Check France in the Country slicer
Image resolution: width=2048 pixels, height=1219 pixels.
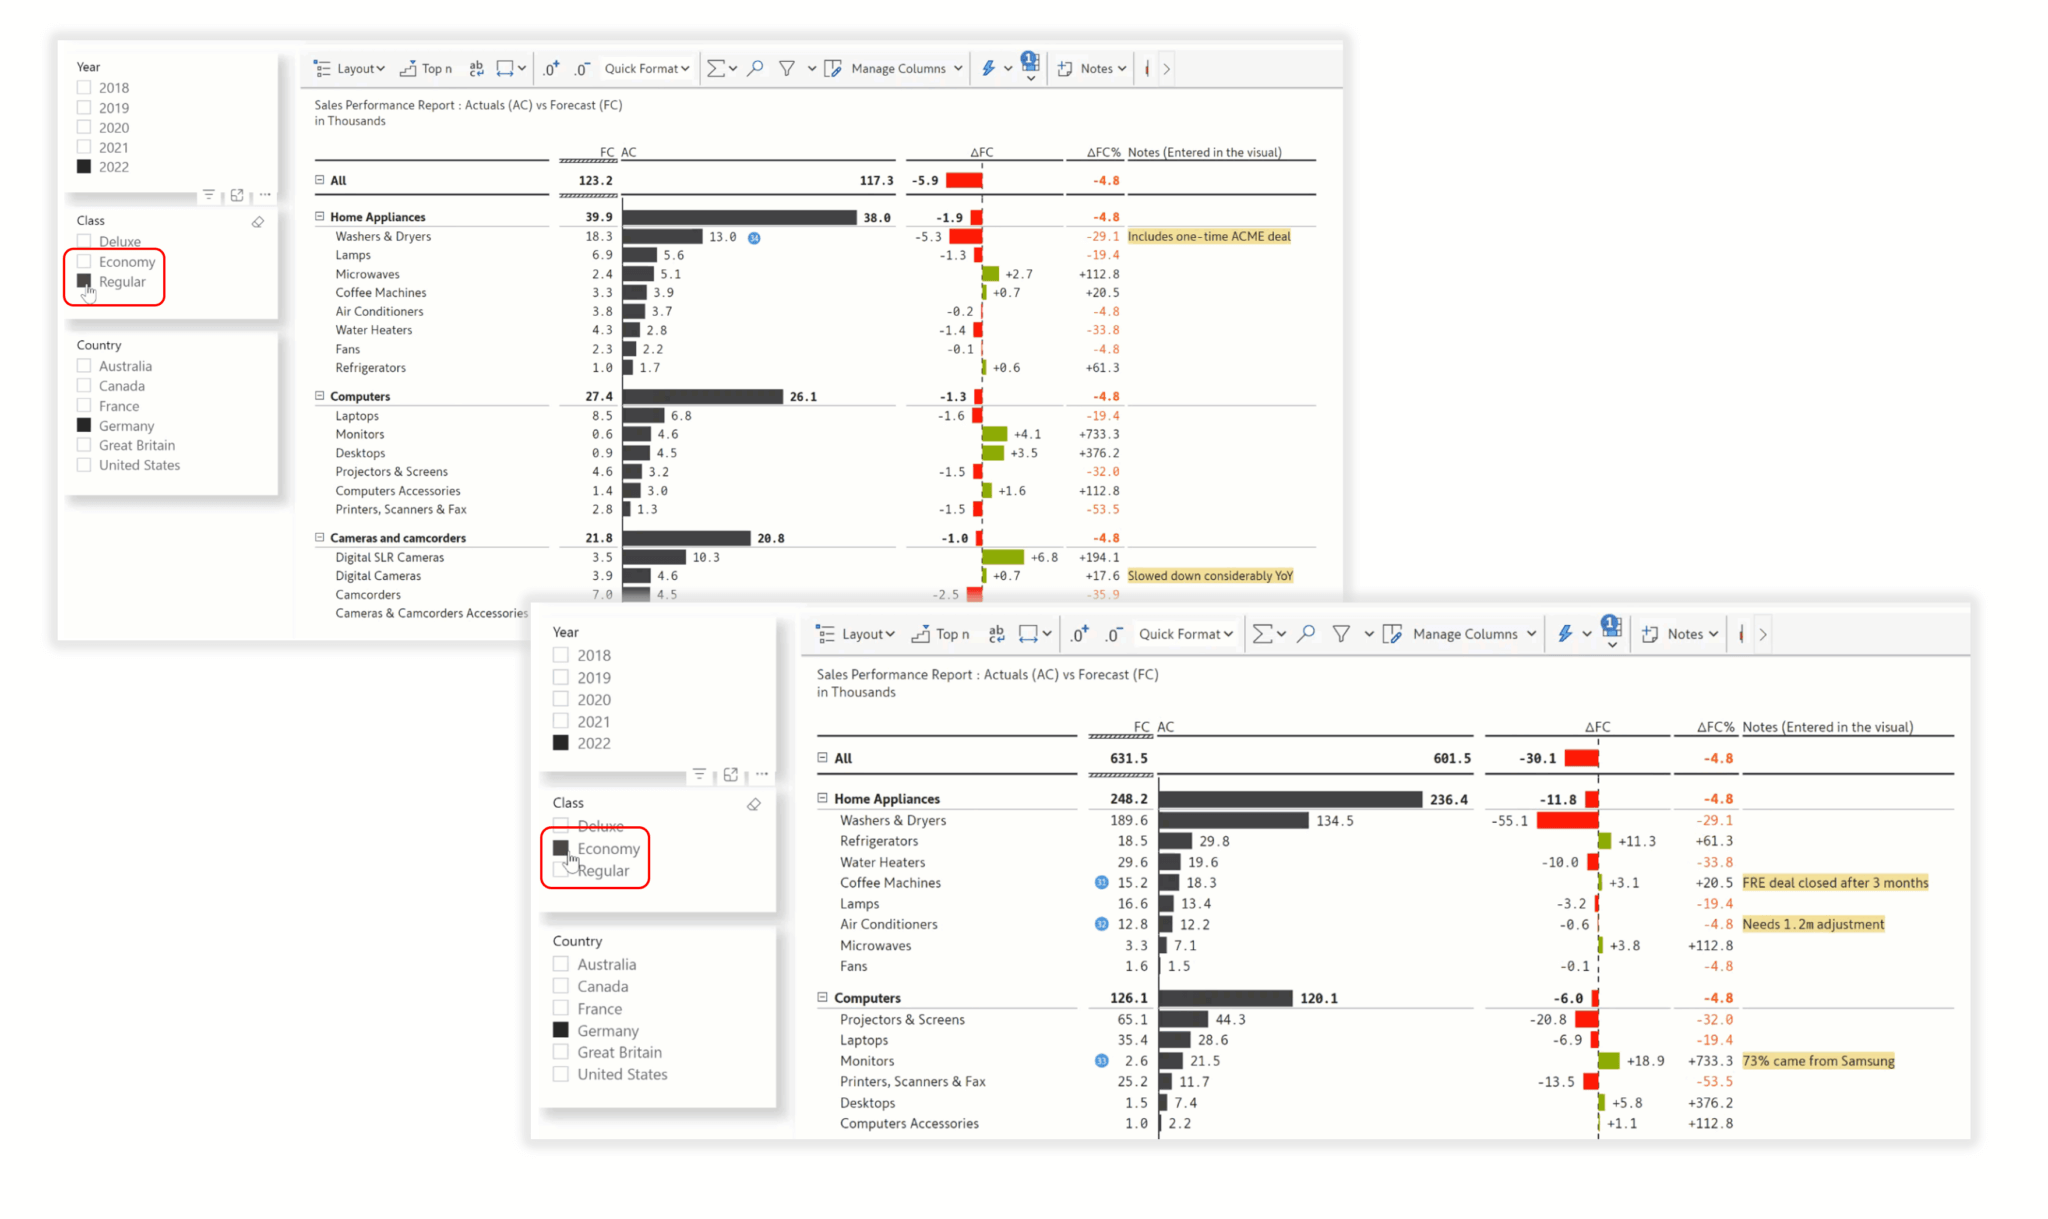(x=84, y=405)
